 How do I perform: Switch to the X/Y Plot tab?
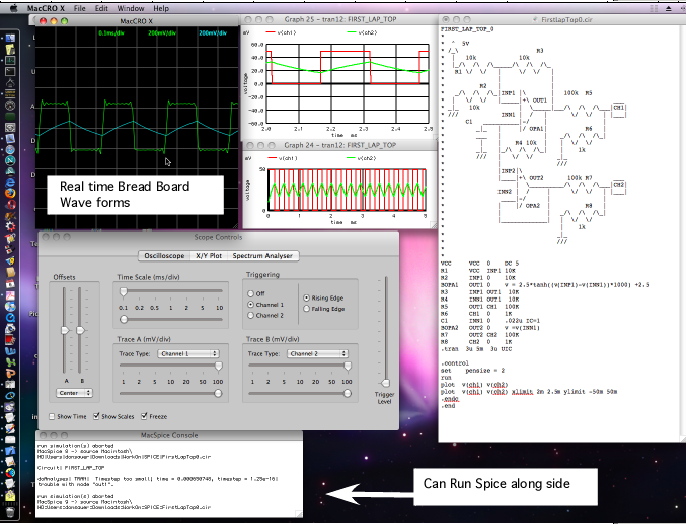pos(207,256)
